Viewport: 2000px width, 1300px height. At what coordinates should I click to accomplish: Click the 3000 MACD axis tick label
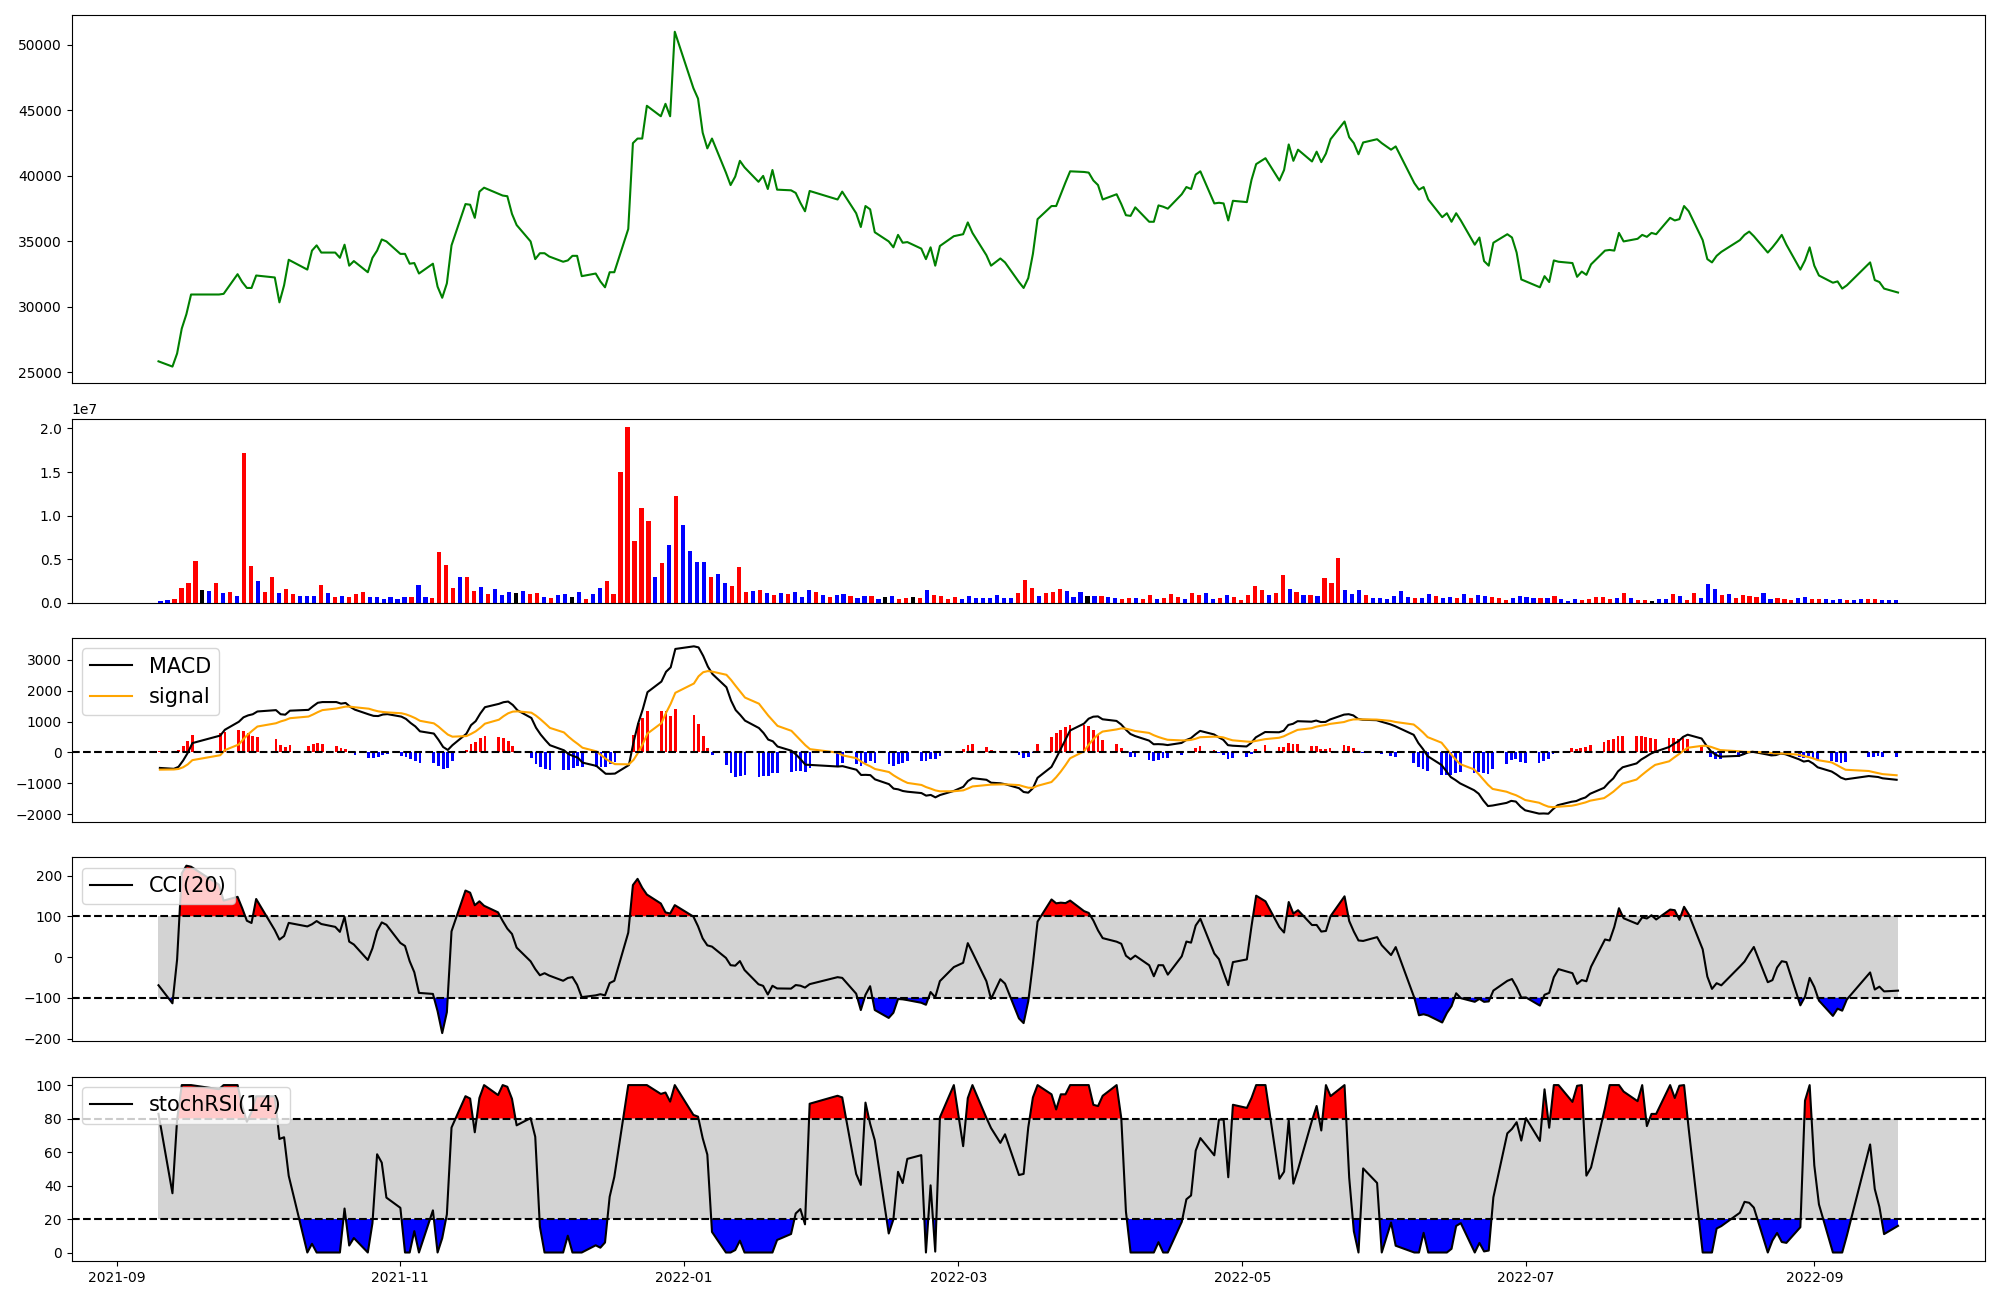click(x=44, y=660)
